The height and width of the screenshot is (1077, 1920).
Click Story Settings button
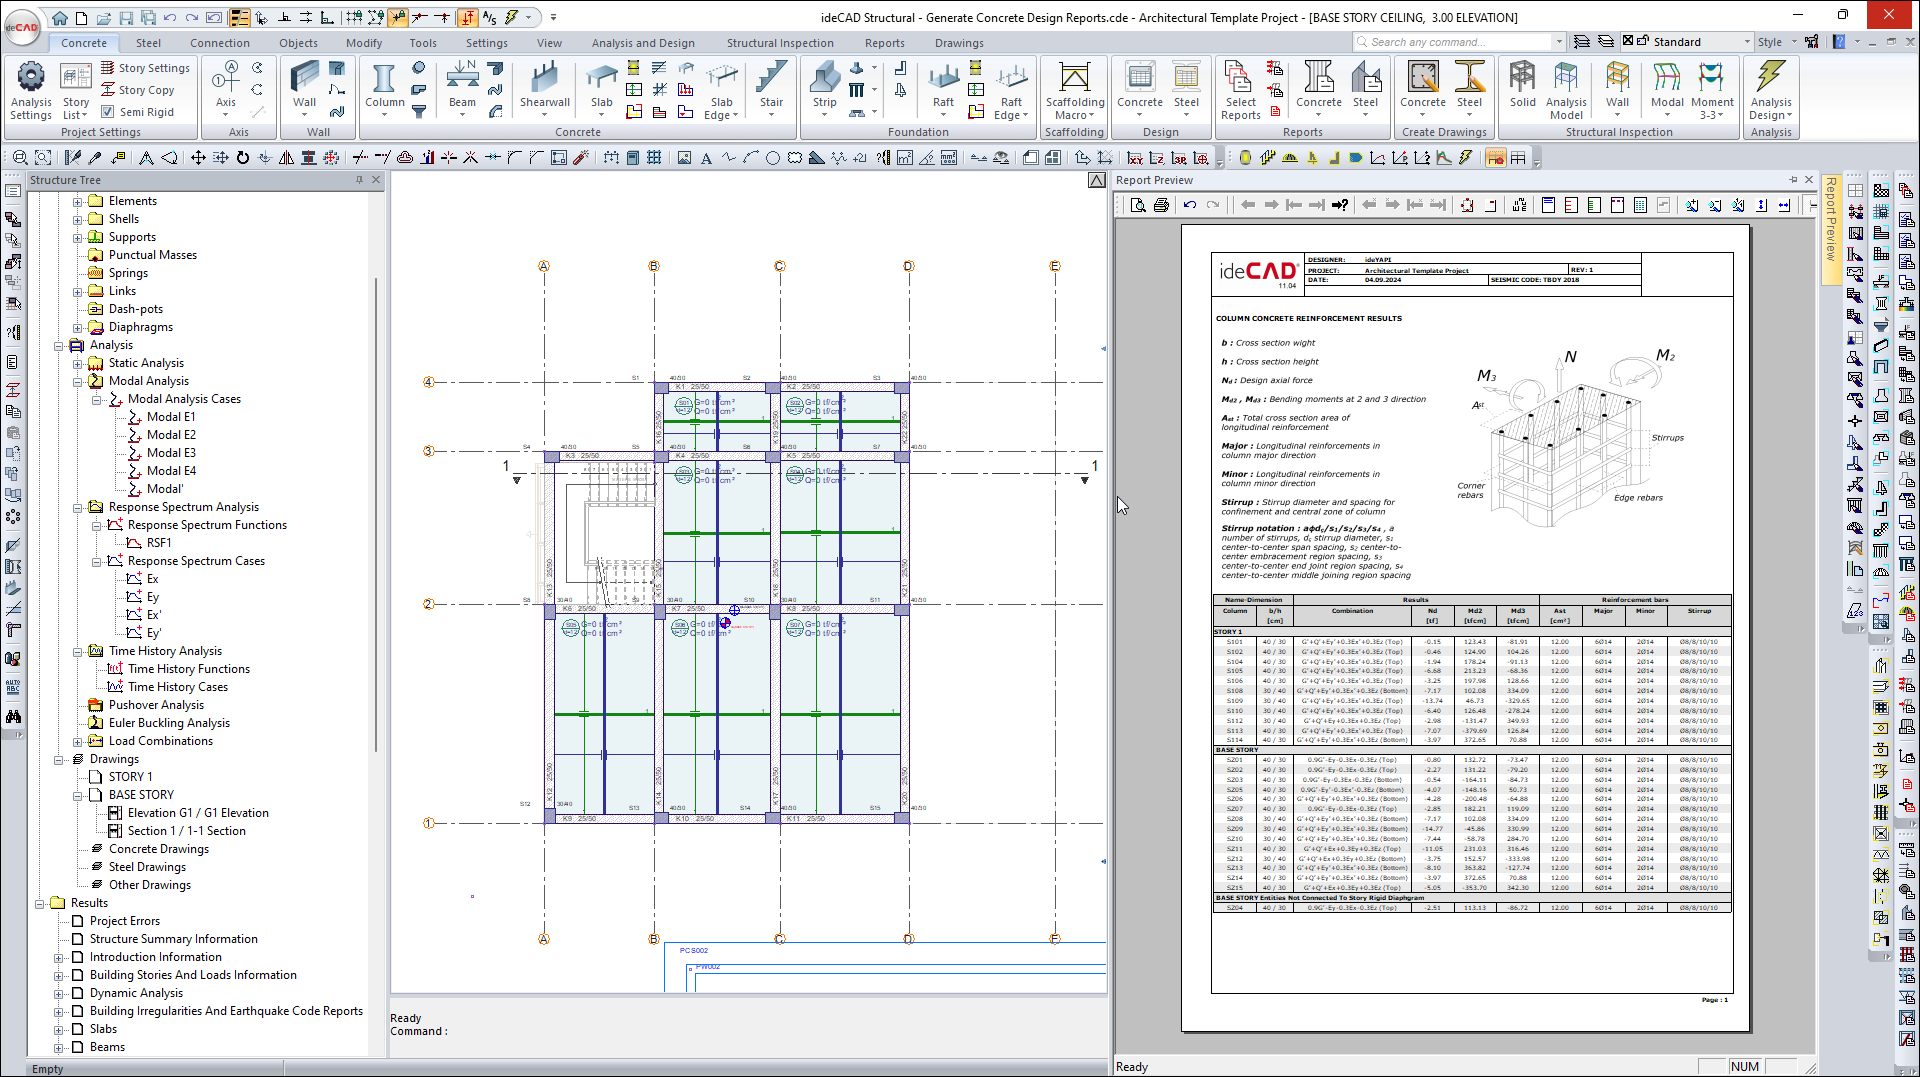(x=146, y=68)
